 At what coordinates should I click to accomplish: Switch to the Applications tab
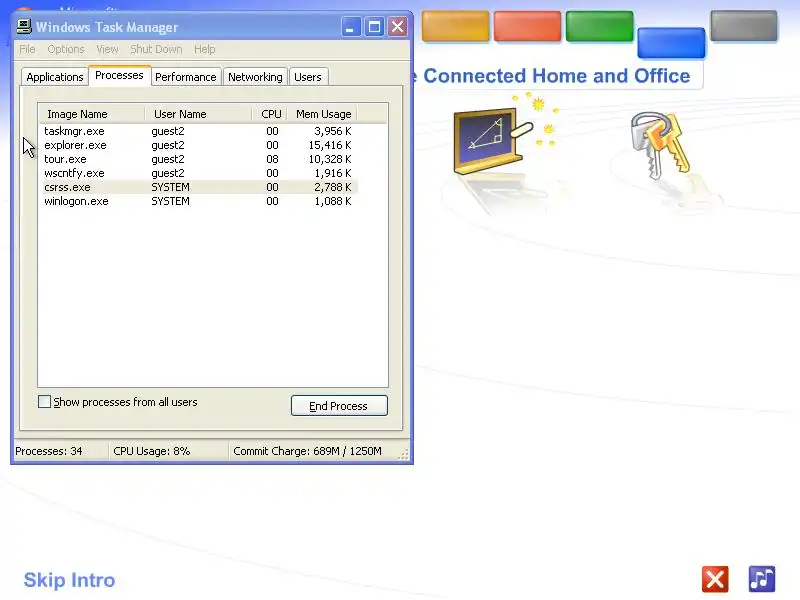click(x=55, y=77)
